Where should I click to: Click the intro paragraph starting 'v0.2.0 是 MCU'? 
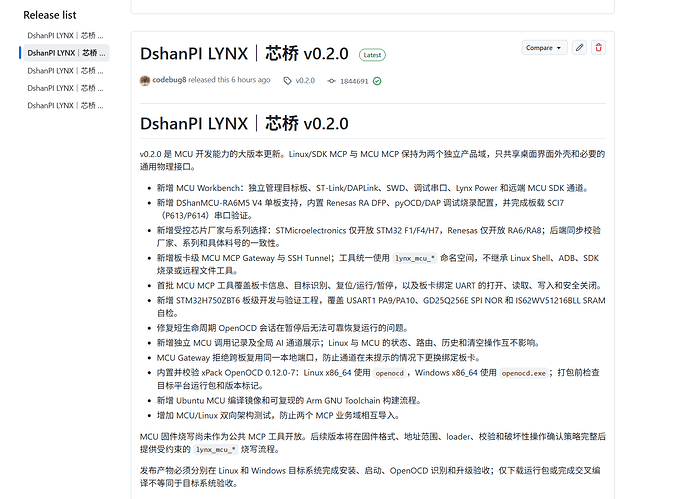point(372,160)
